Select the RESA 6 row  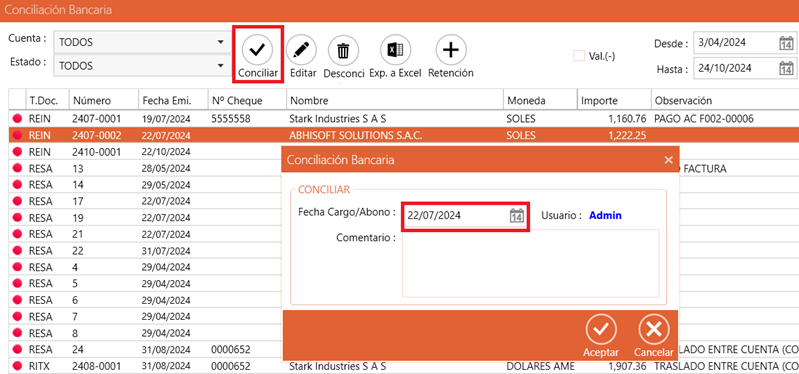pos(145,300)
